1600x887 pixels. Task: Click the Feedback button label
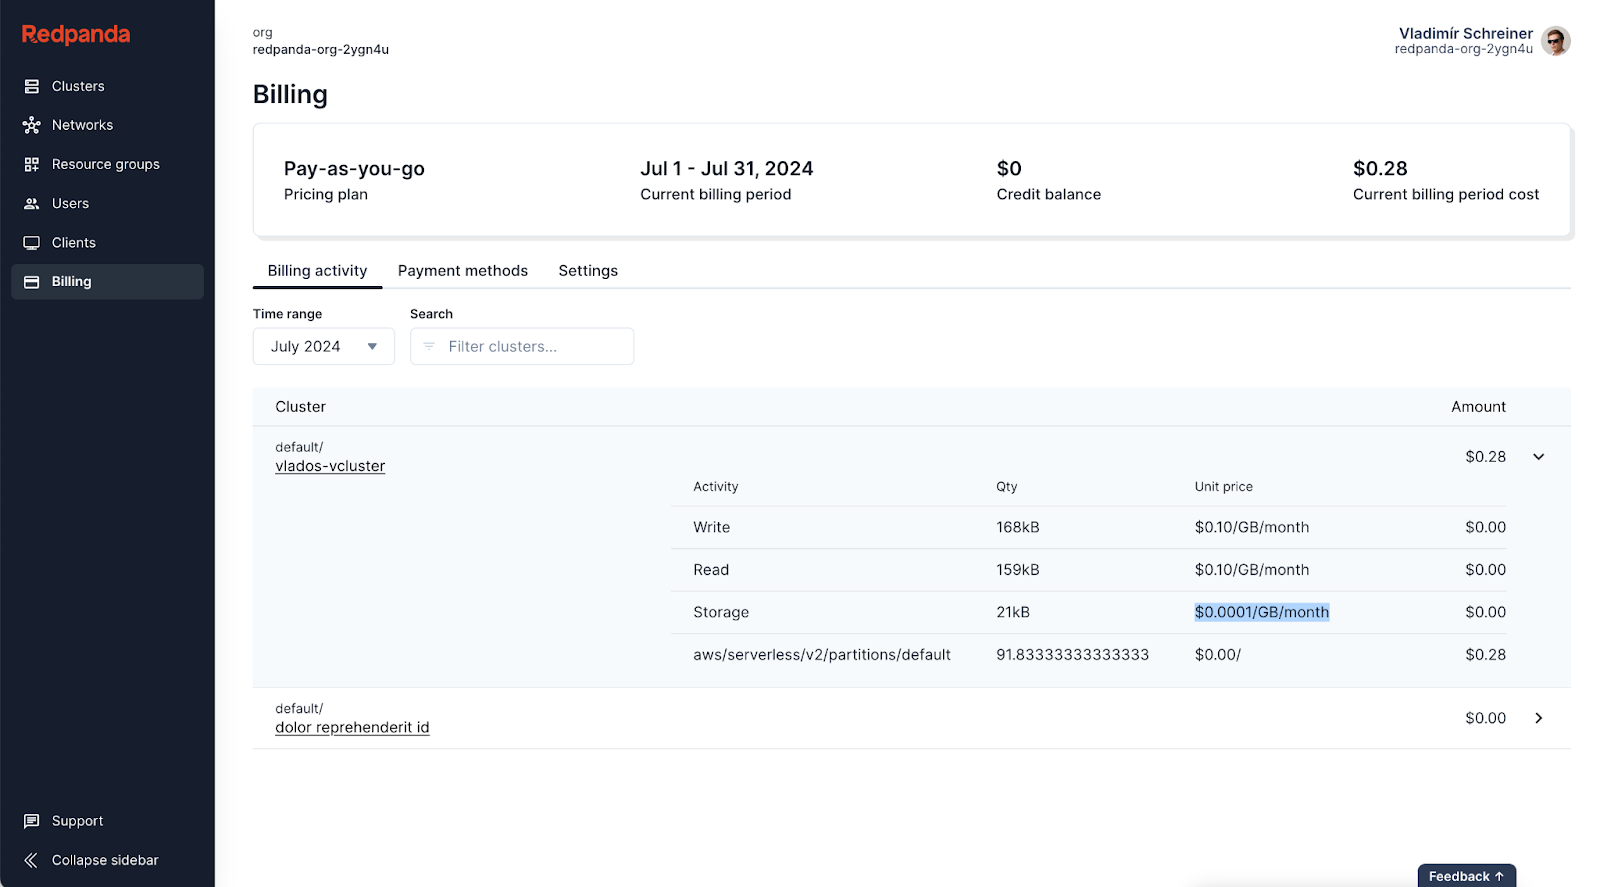1459,876
